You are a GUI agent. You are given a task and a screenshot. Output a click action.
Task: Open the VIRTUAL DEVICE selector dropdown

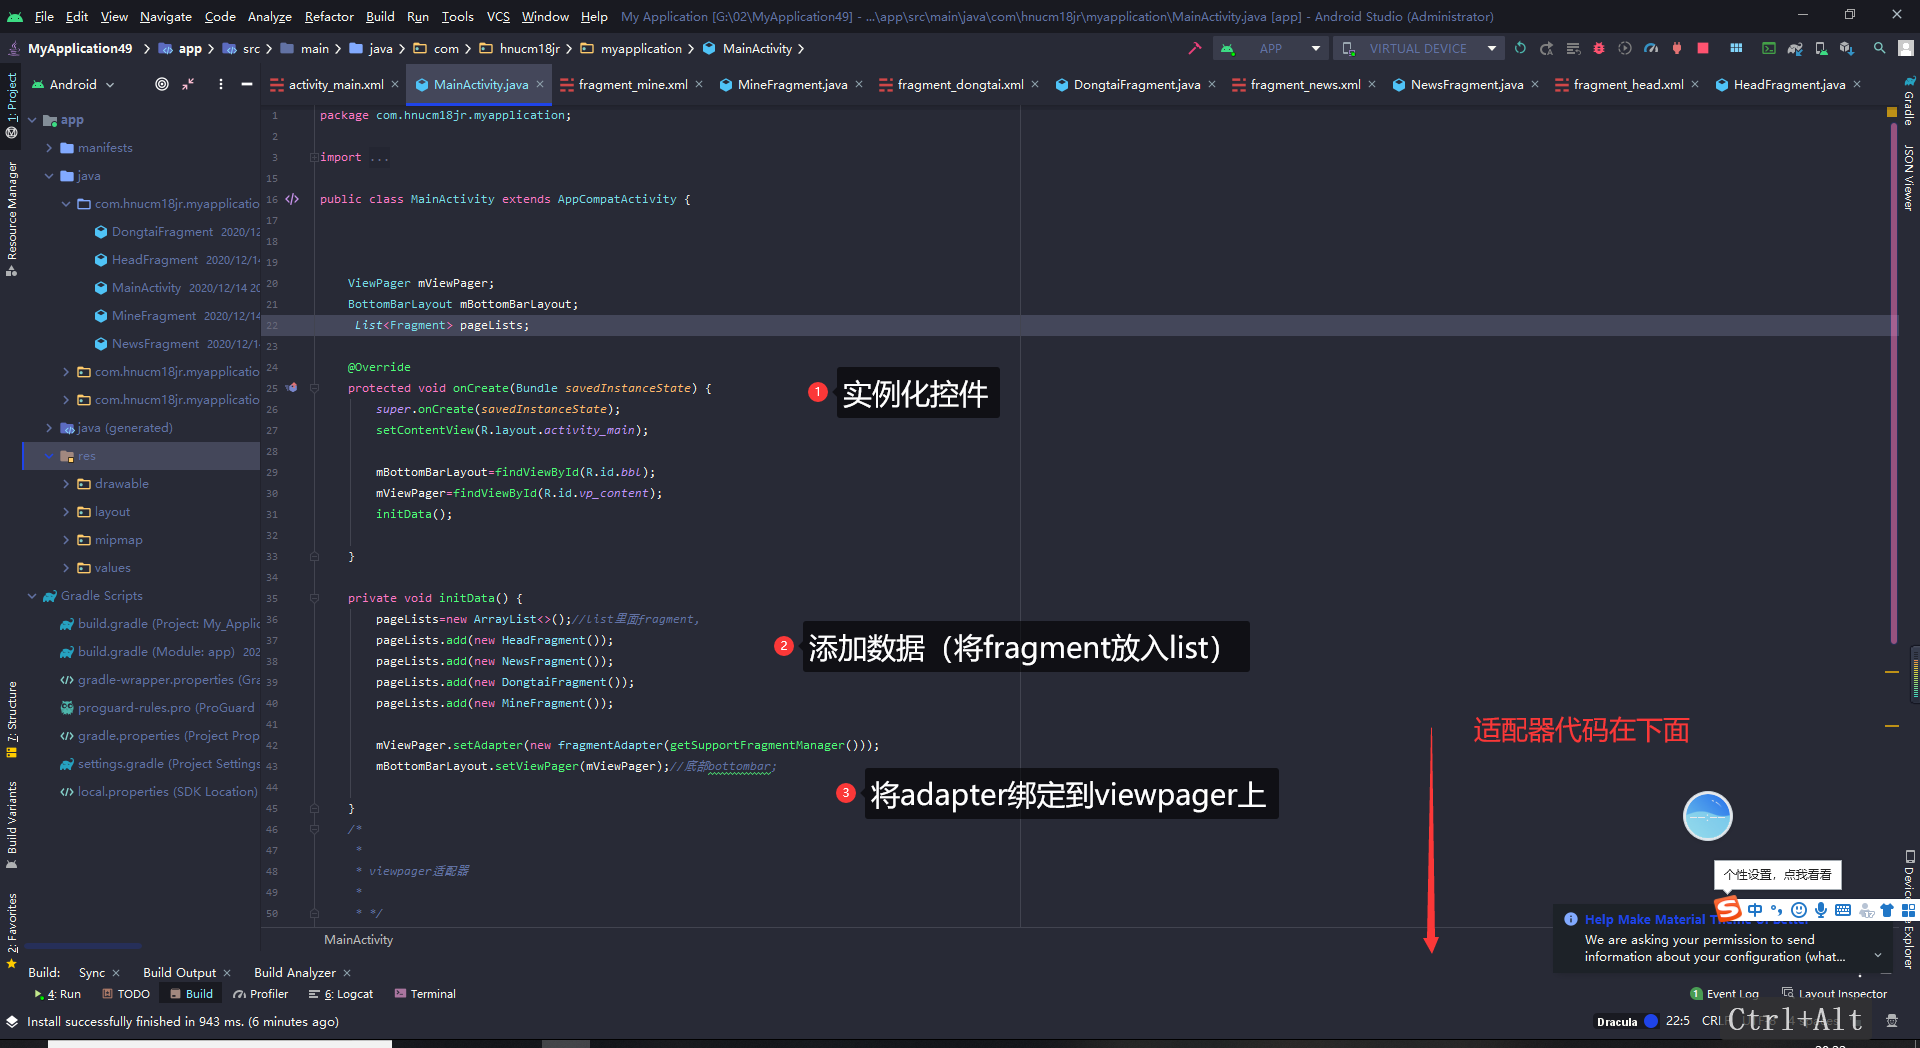coord(1420,48)
